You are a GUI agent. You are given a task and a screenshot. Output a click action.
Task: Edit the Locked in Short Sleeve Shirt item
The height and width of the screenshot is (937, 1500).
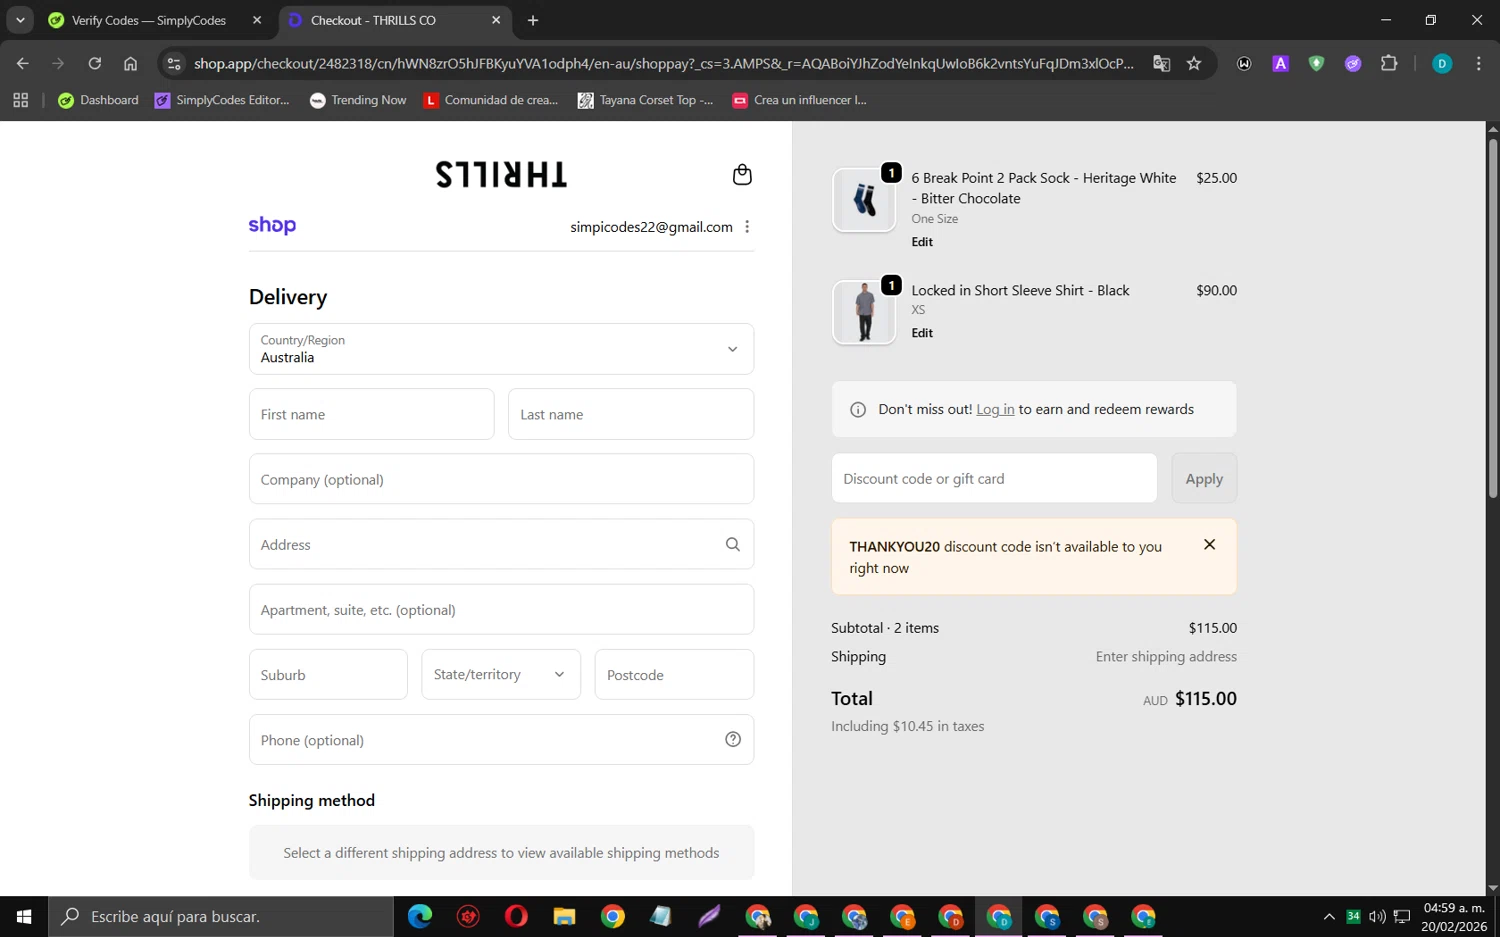922,333
